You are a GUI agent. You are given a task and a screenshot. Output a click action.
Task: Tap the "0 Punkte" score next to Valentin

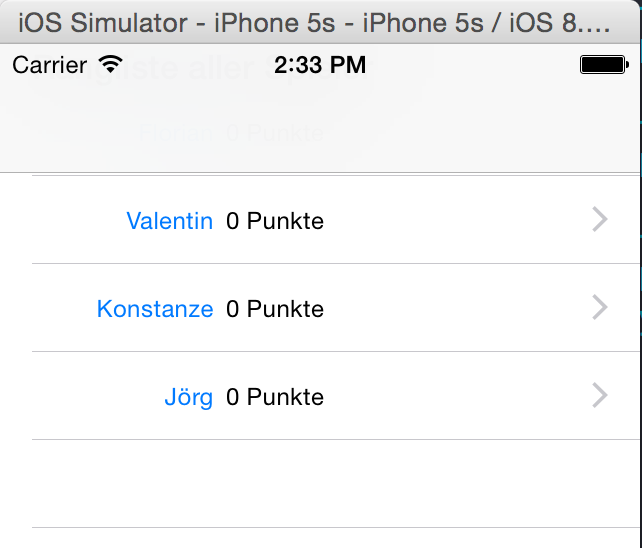(x=275, y=221)
